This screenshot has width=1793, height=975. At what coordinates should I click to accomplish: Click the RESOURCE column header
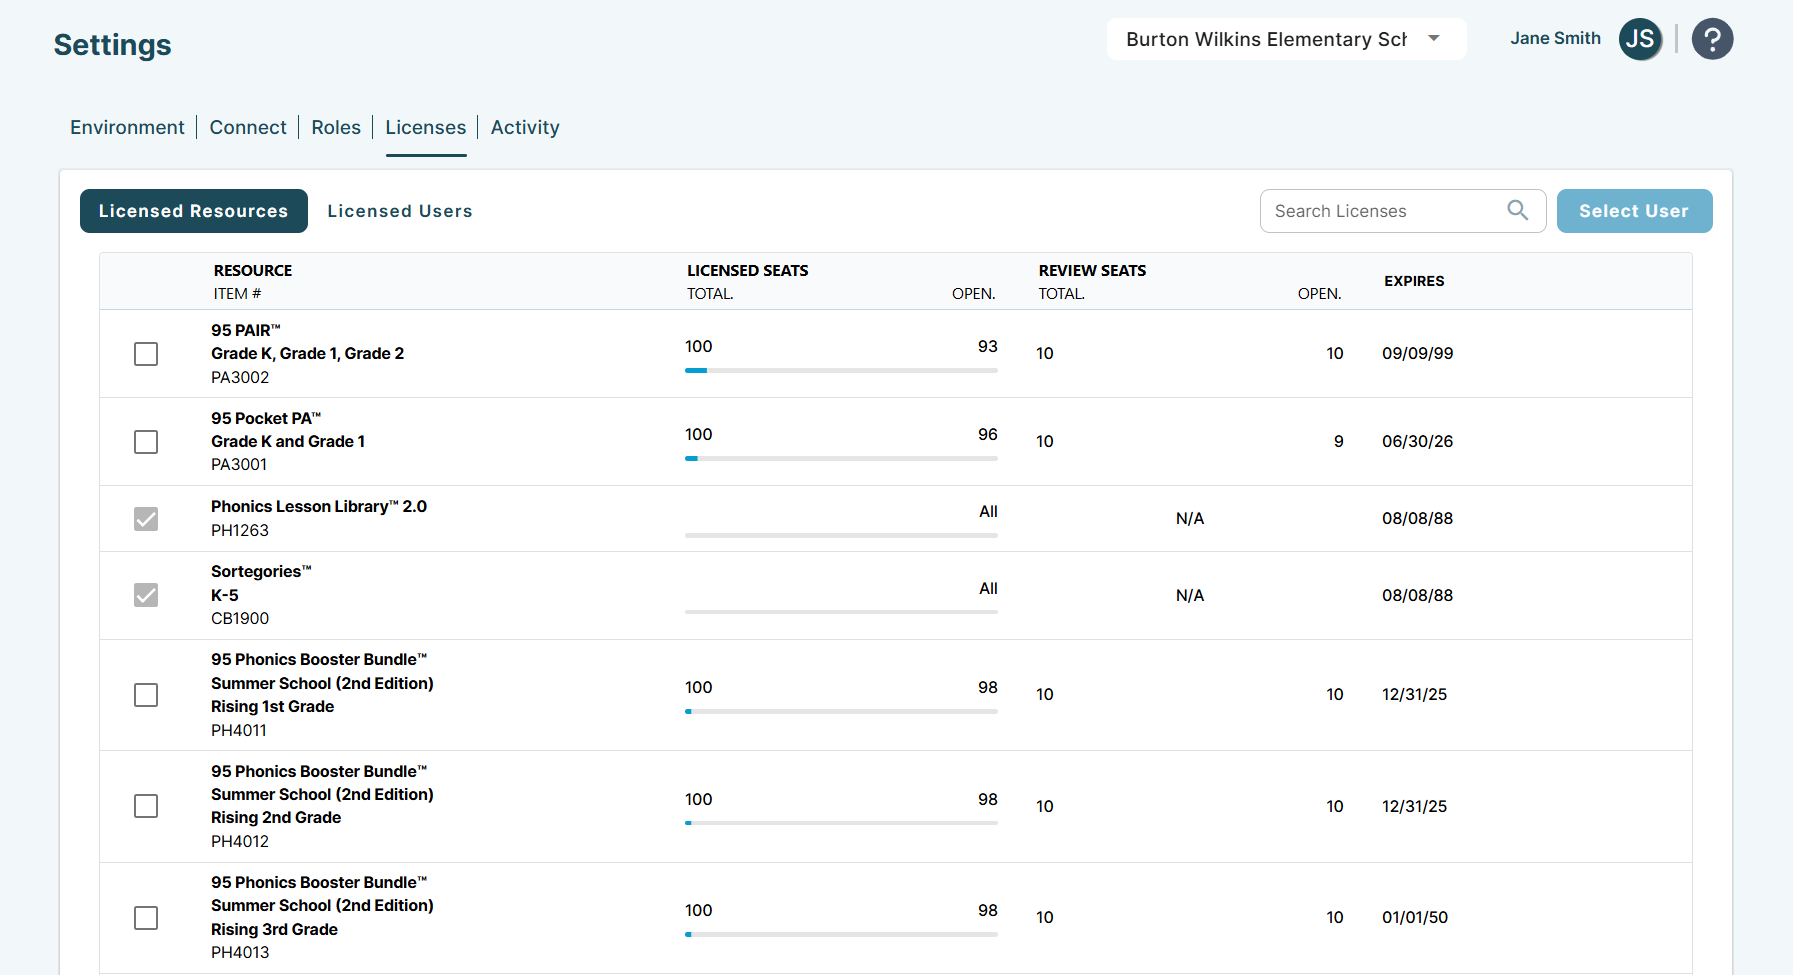(x=253, y=270)
